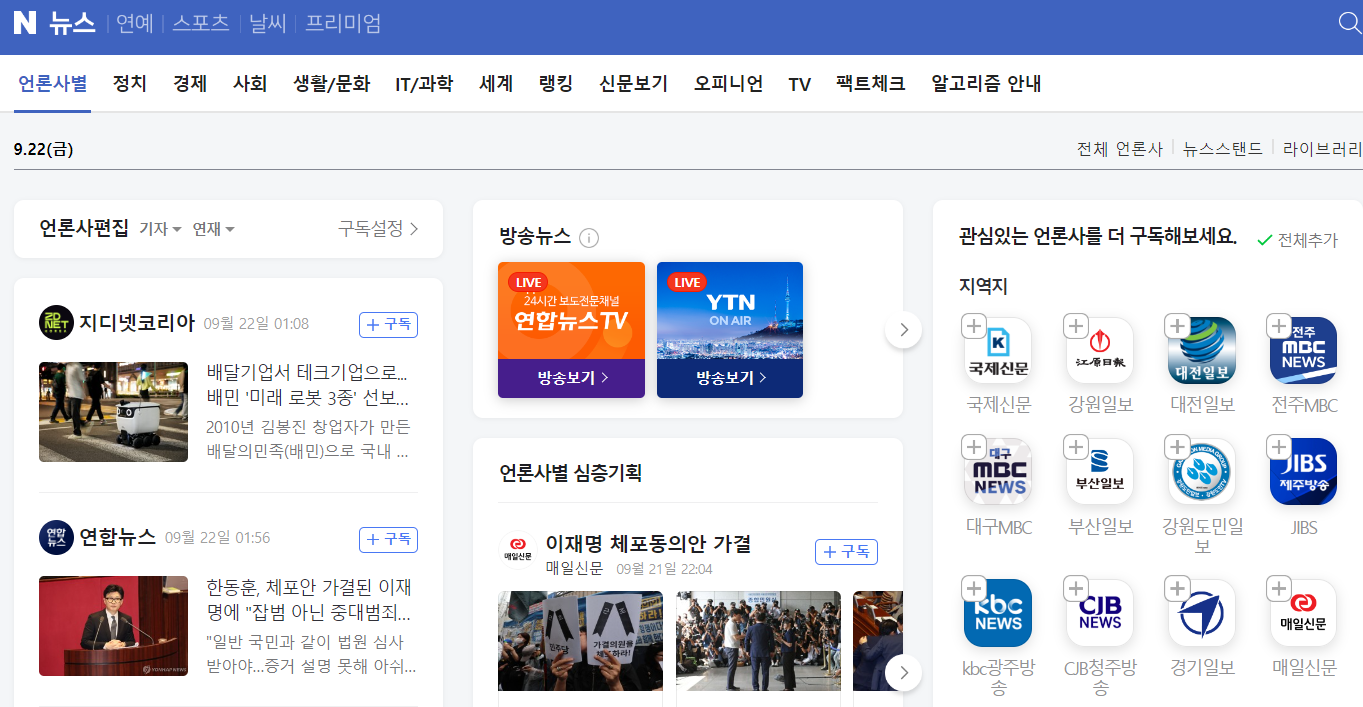This screenshot has height=707, width=1363.
Task: Open the 매일신문 icon in the 지역지 grid
Action: [x=1304, y=613]
